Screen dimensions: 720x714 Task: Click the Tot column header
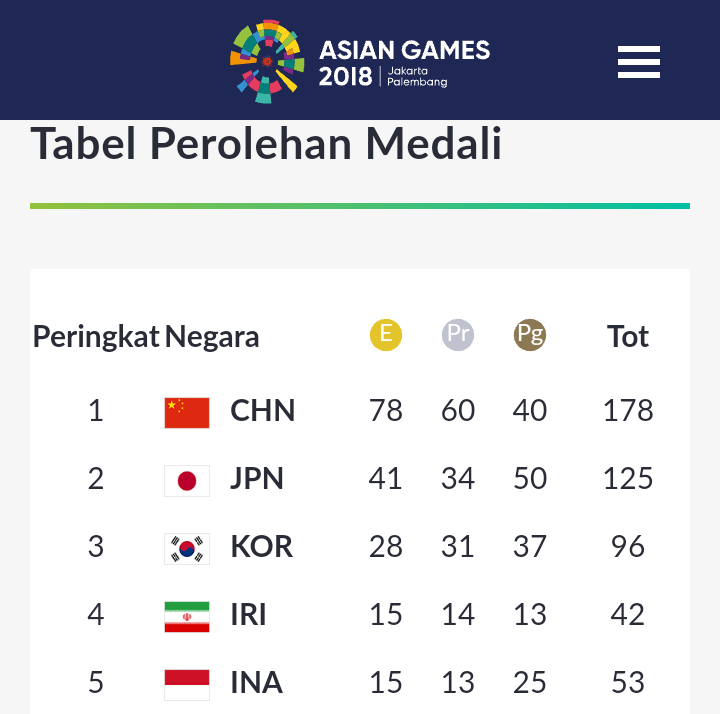point(627,336)
